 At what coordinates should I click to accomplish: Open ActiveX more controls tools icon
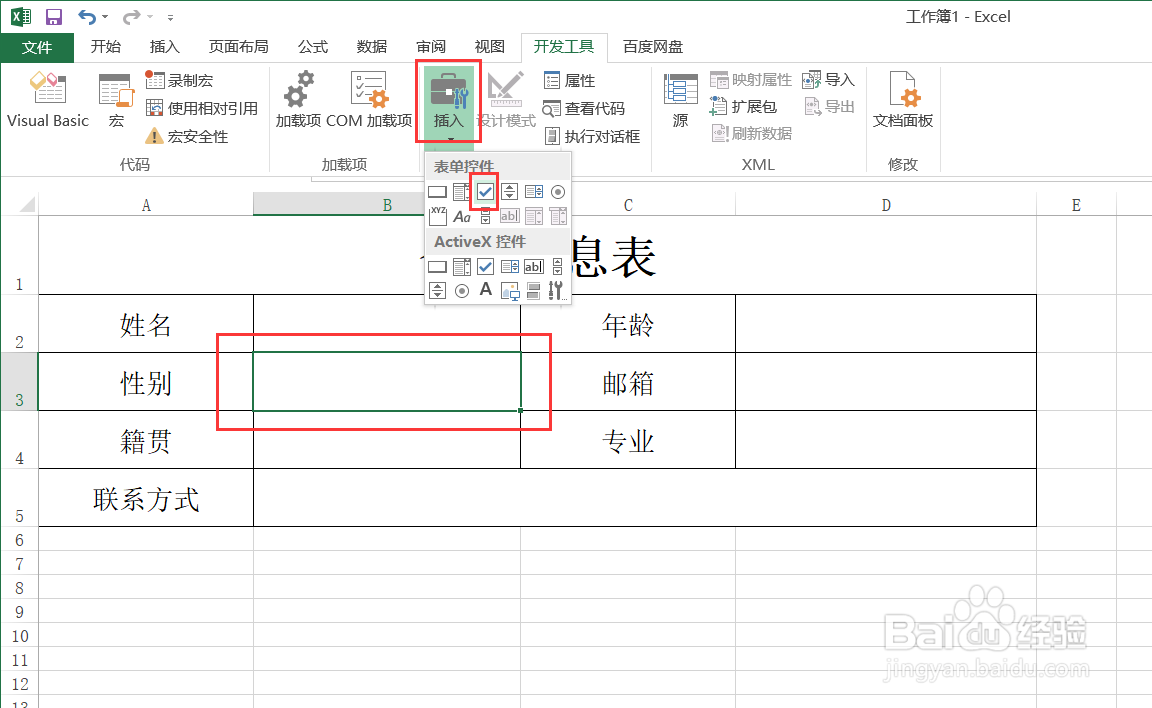556,291
